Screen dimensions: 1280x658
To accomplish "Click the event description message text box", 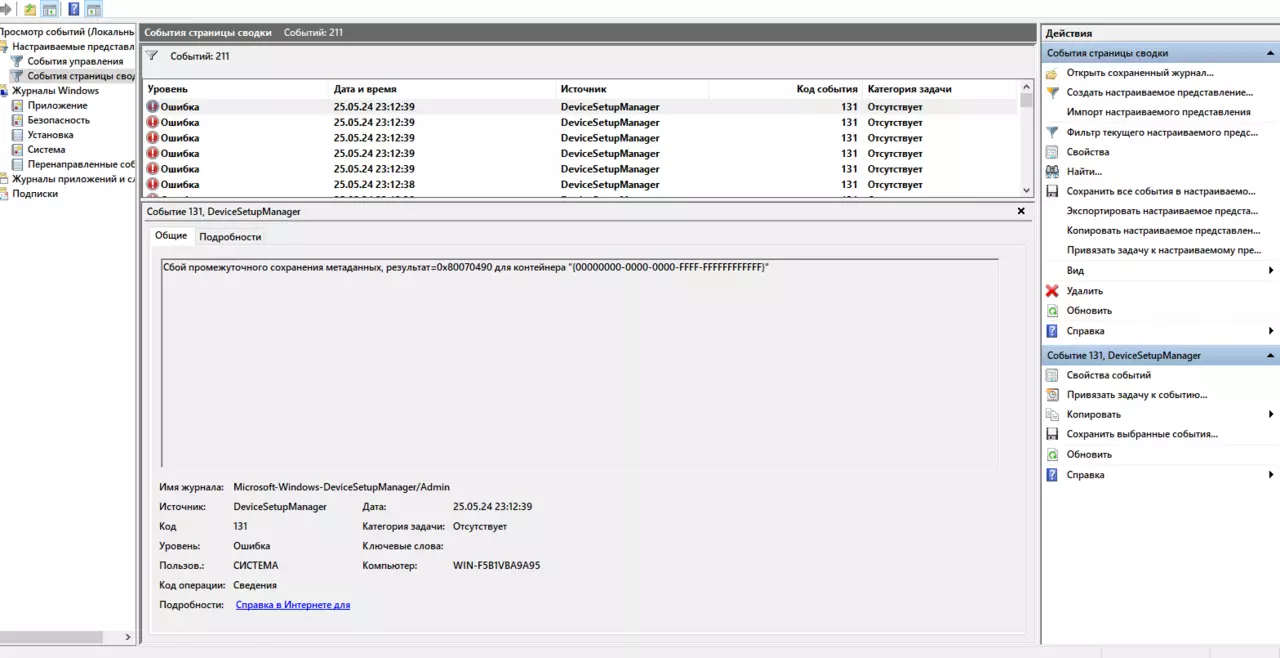I will [580, 363].
